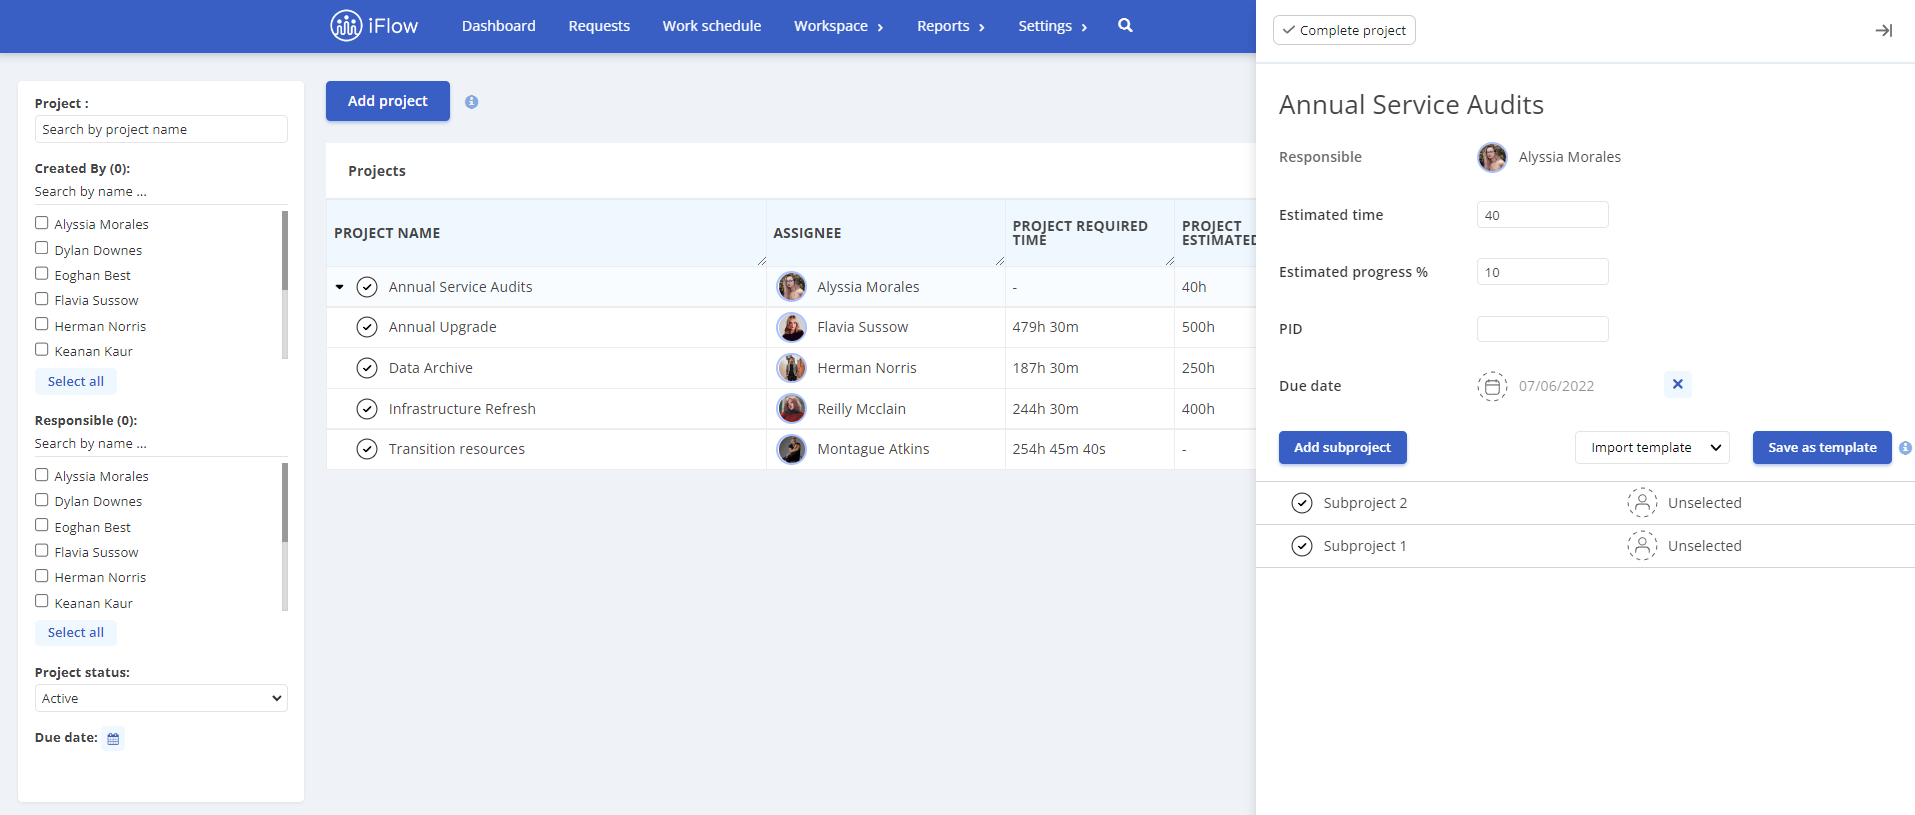
Task: Check Dylan Downes under Responsible
Action: [42, 500]
